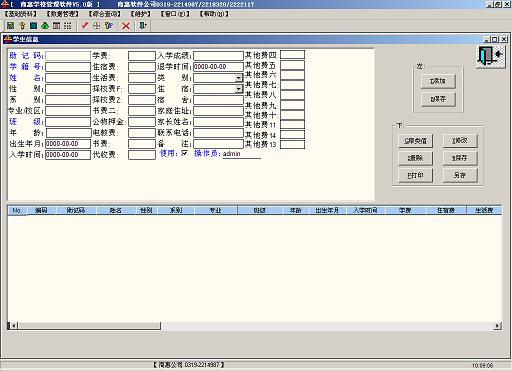This screenshot has height=371, width=512.
Task: Click the yellow-blue funnel toolbar icon
Action: [109, 26]
